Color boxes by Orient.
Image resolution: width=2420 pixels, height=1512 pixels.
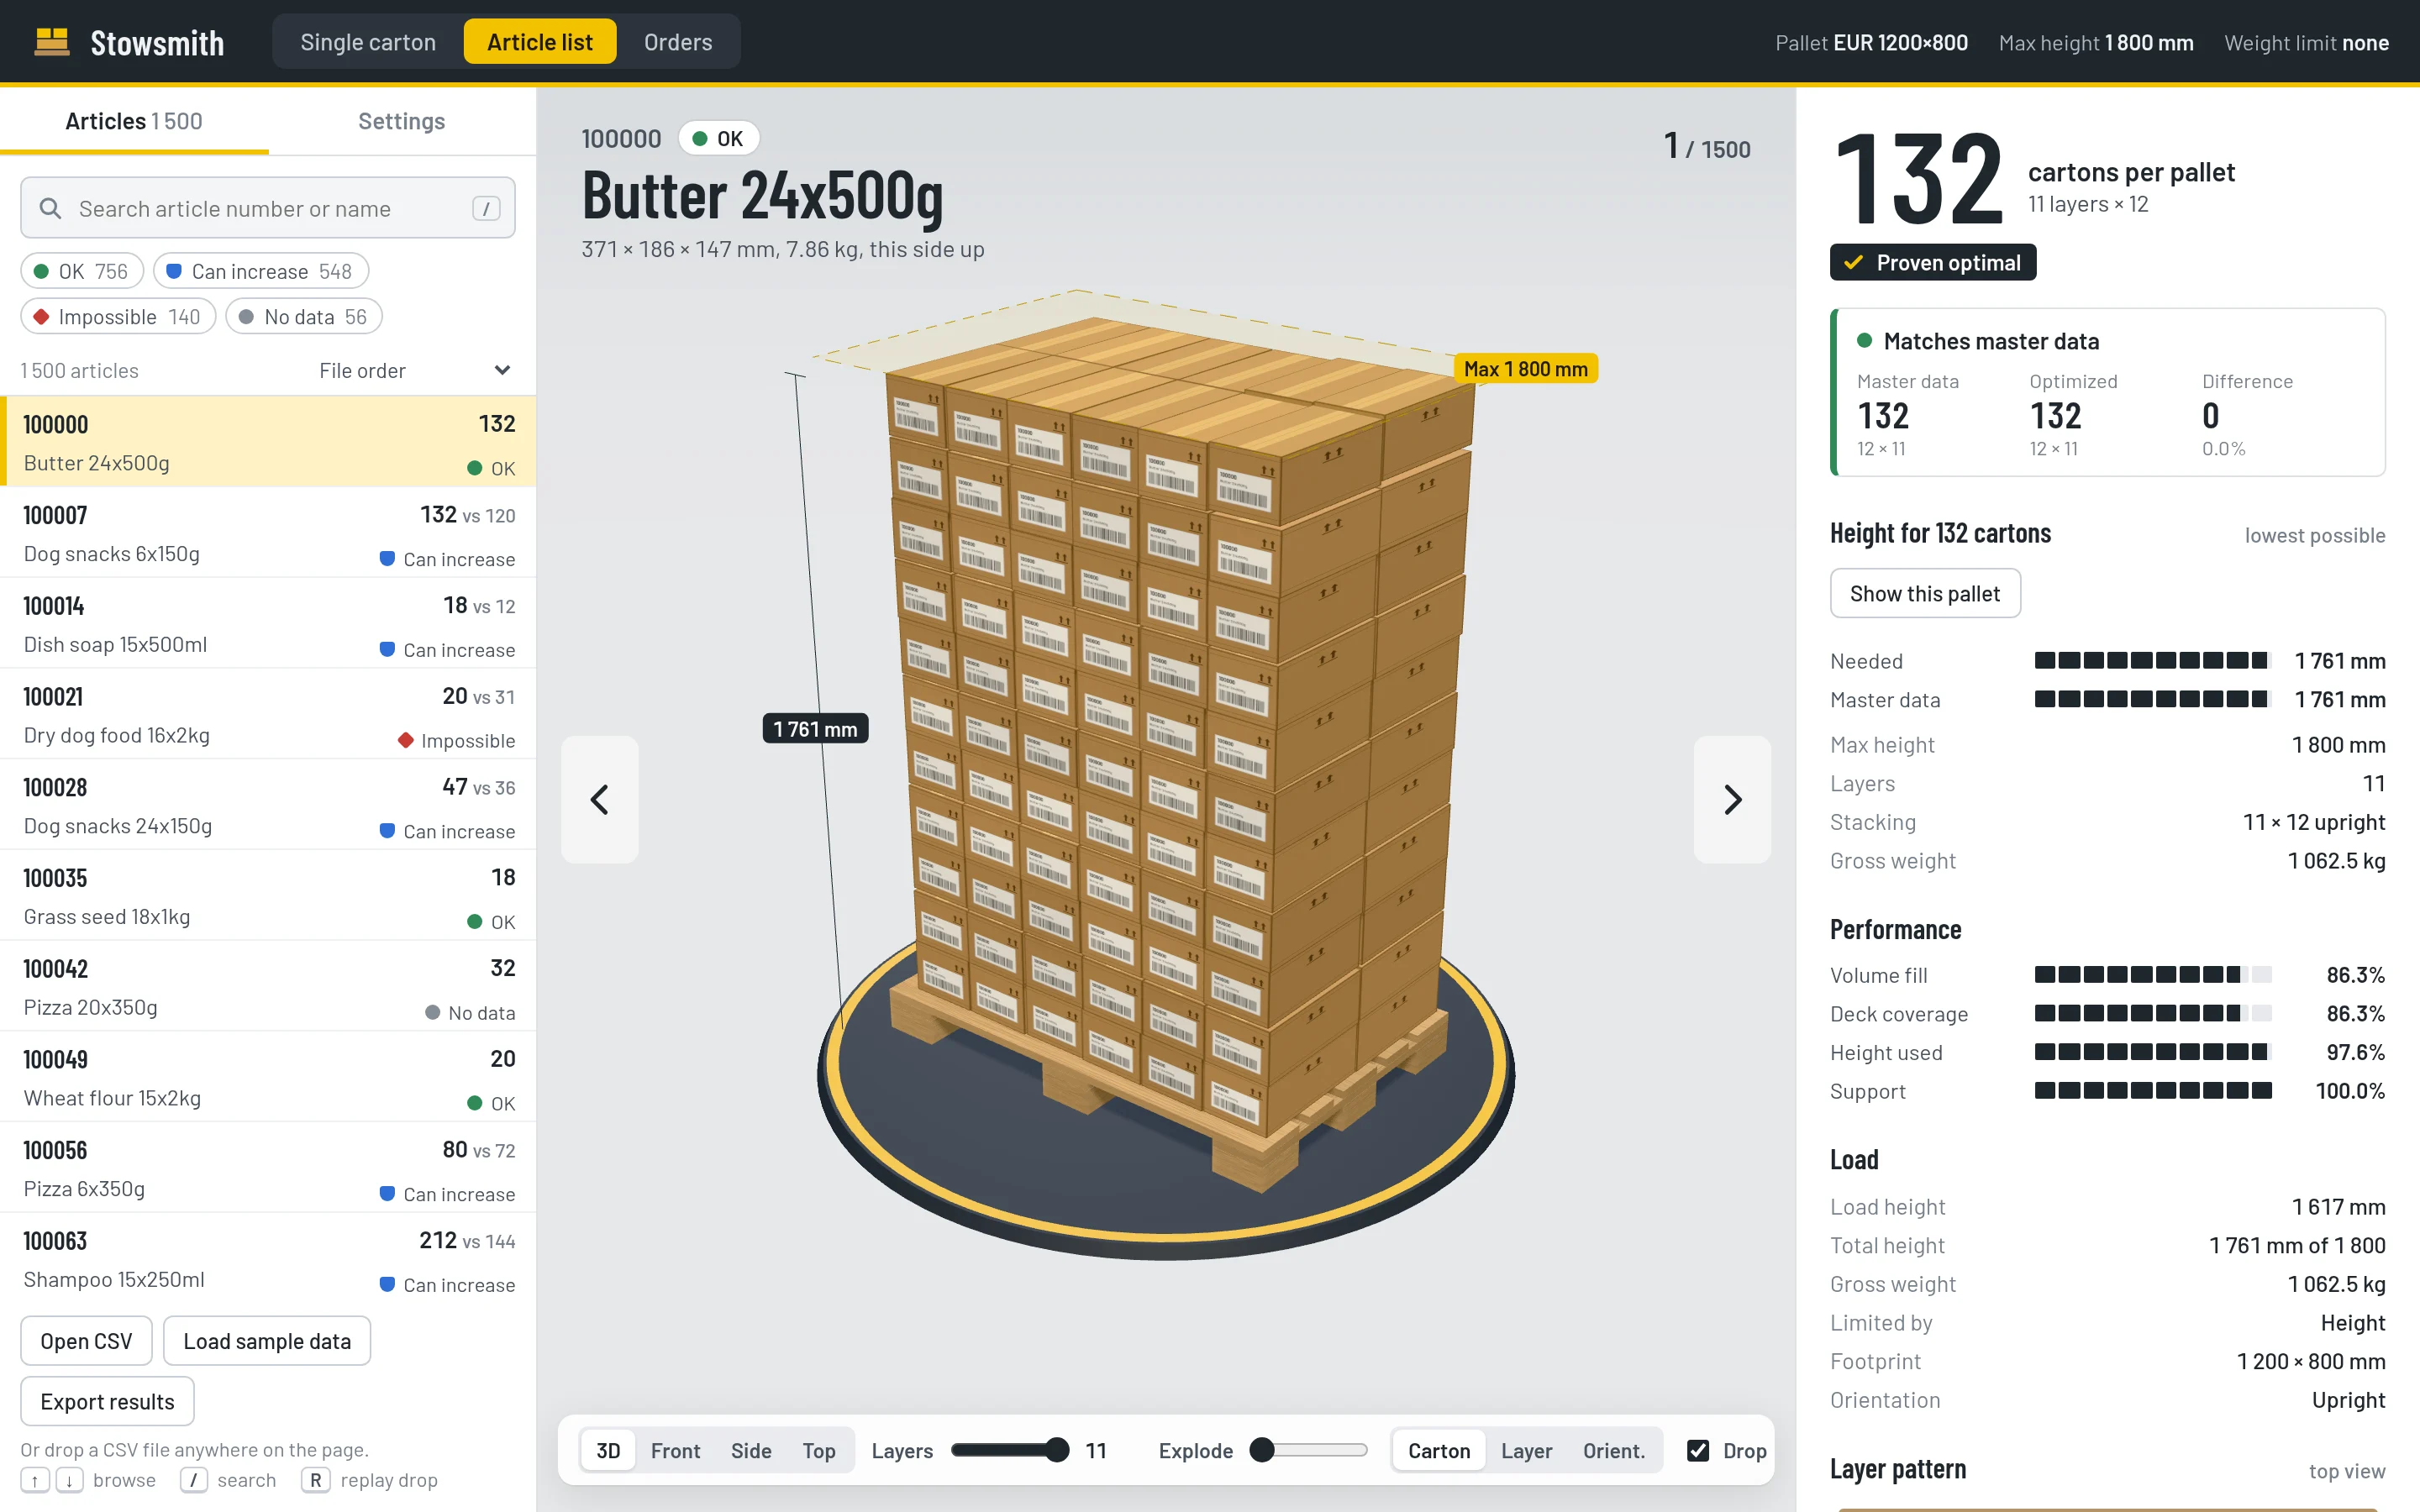pyautogui.click(x=1614, y=1450)
